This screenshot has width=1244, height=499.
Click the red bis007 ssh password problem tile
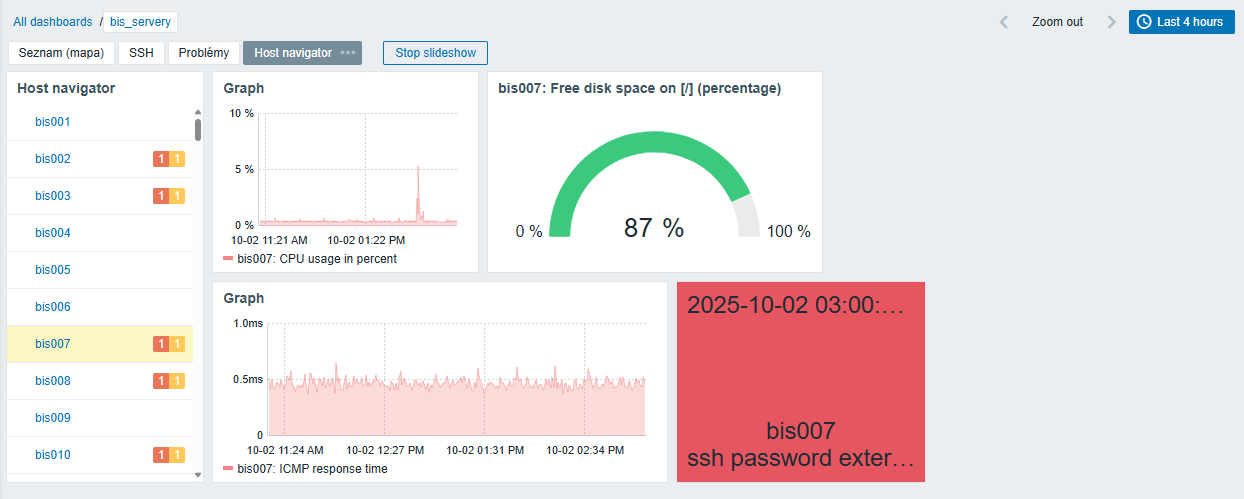(800, 381)
